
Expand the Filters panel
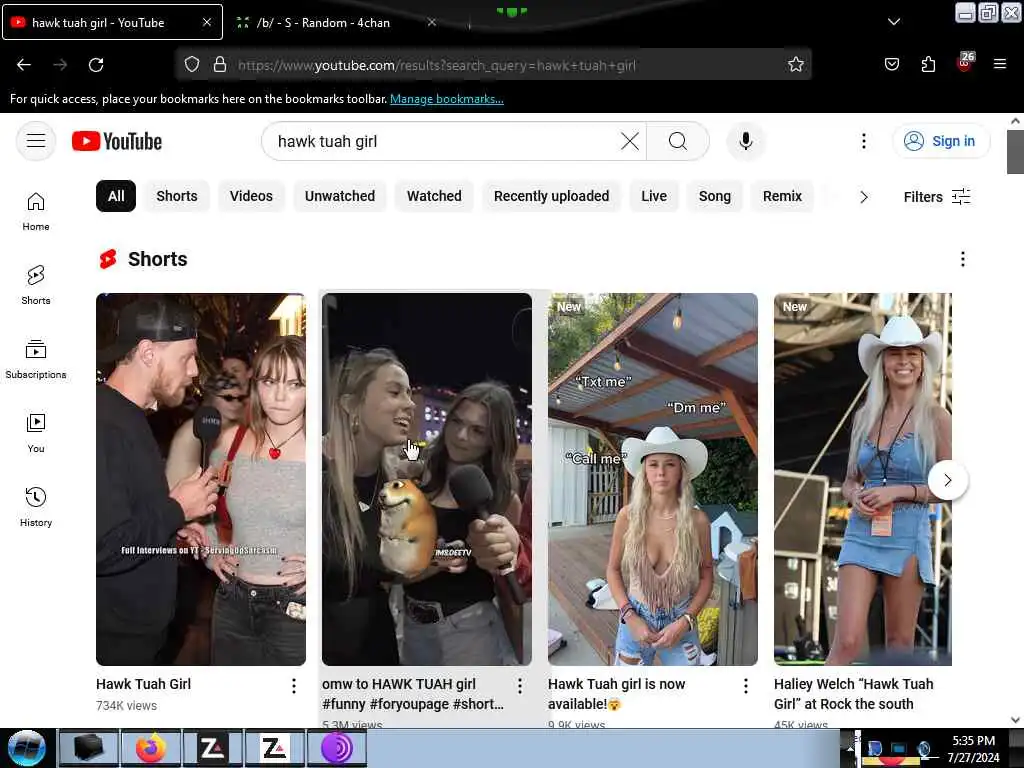936,197
